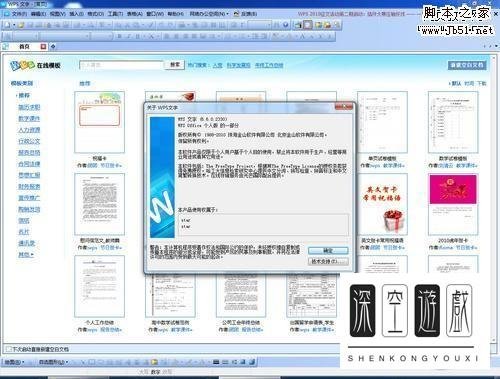Open the 个人工作总结 template thumbnail

click(99, 286)
